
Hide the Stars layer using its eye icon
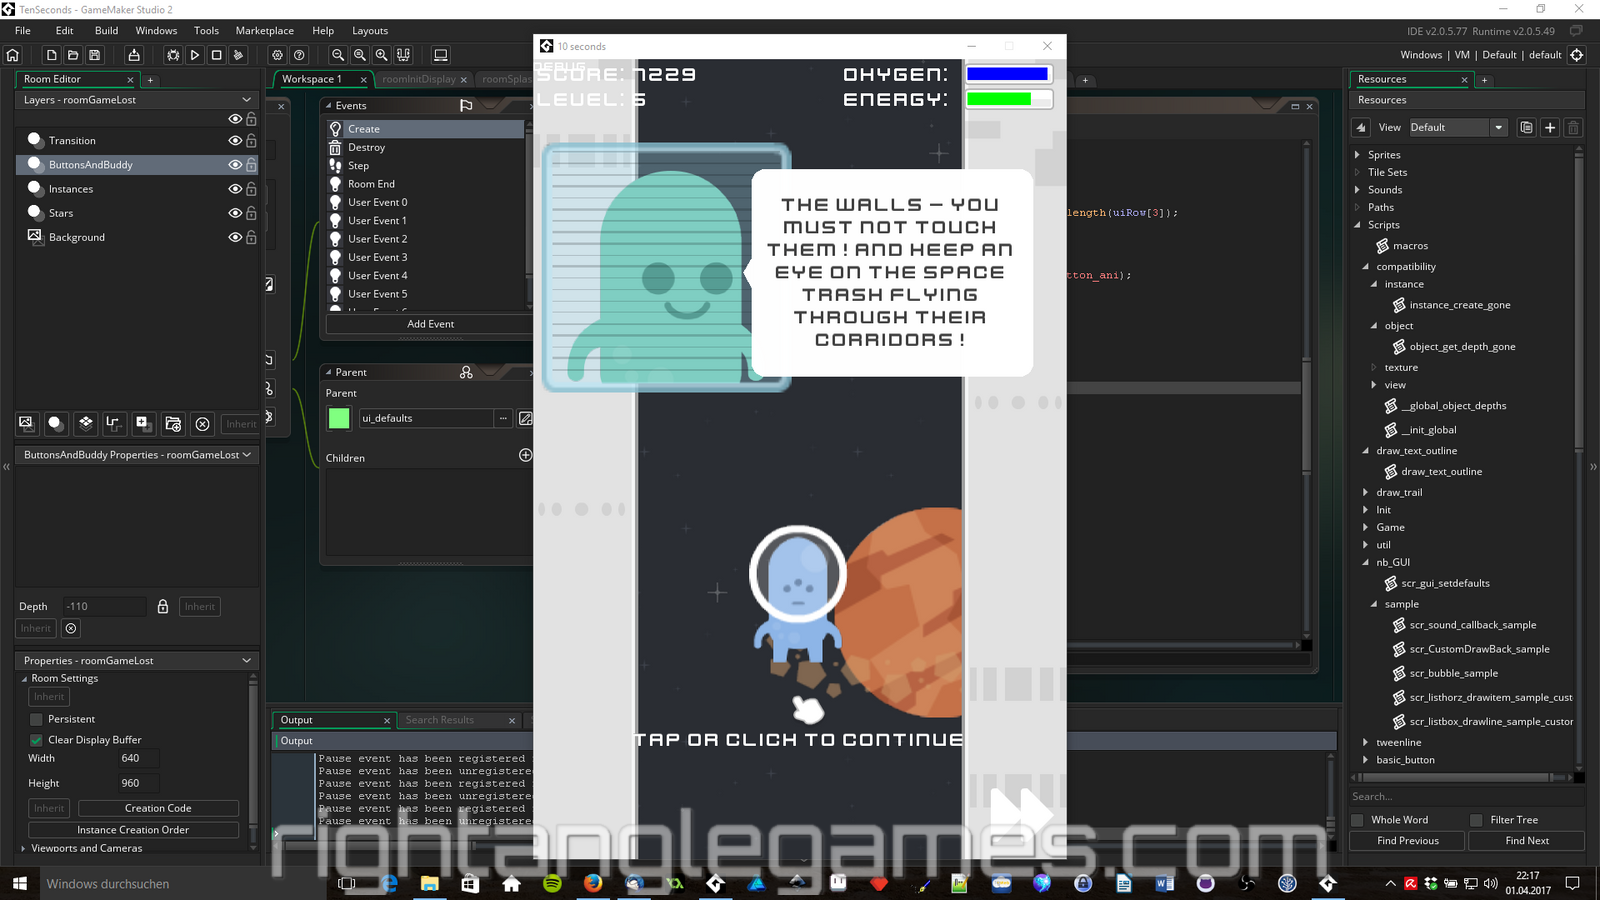(235, 213)
